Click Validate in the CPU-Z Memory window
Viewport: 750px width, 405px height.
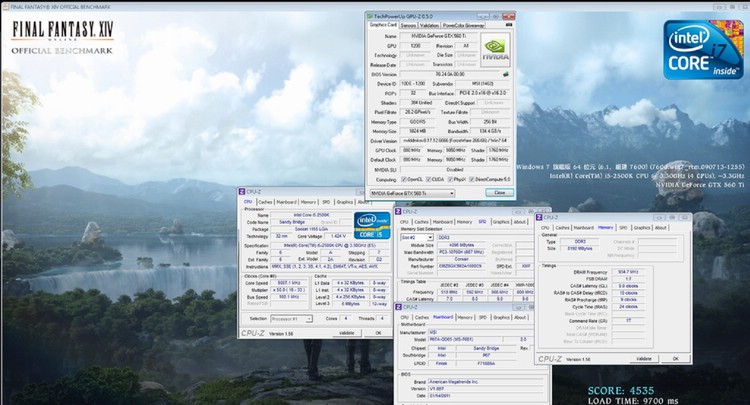(x=644, y=358)
